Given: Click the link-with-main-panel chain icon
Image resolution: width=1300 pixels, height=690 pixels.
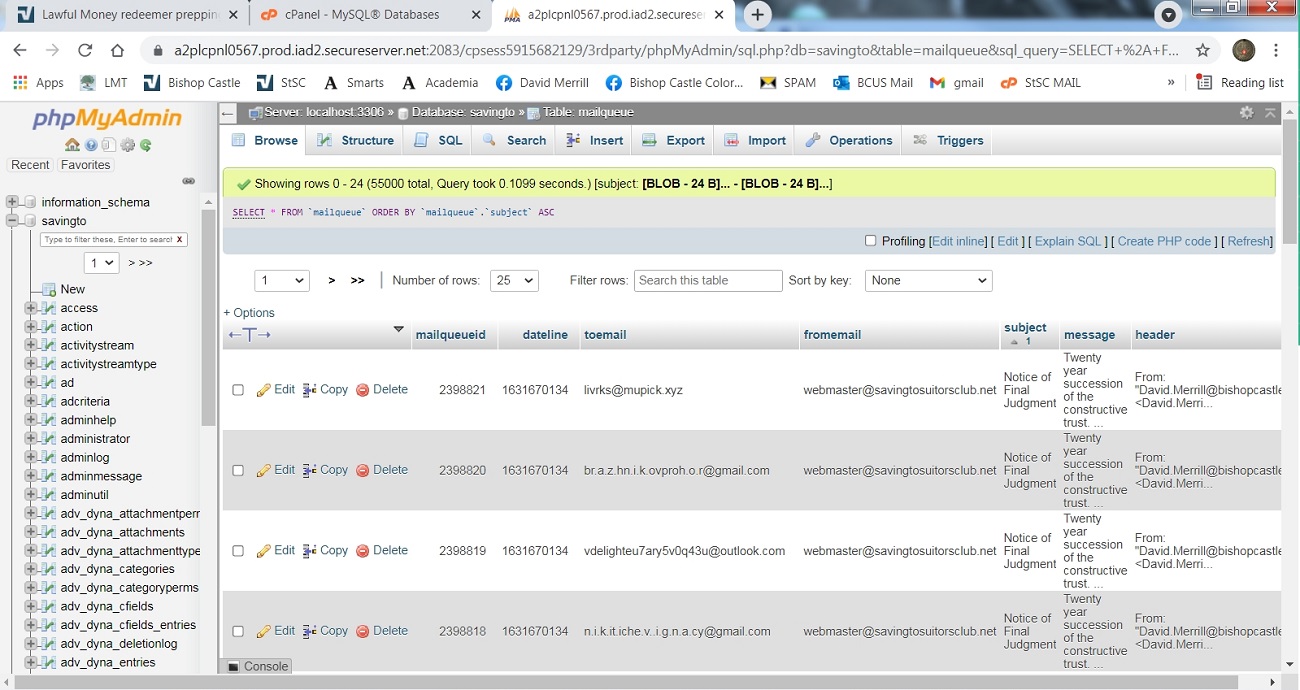Looking at the screenshot, I should pyautogui.click(x=188, y=181).
